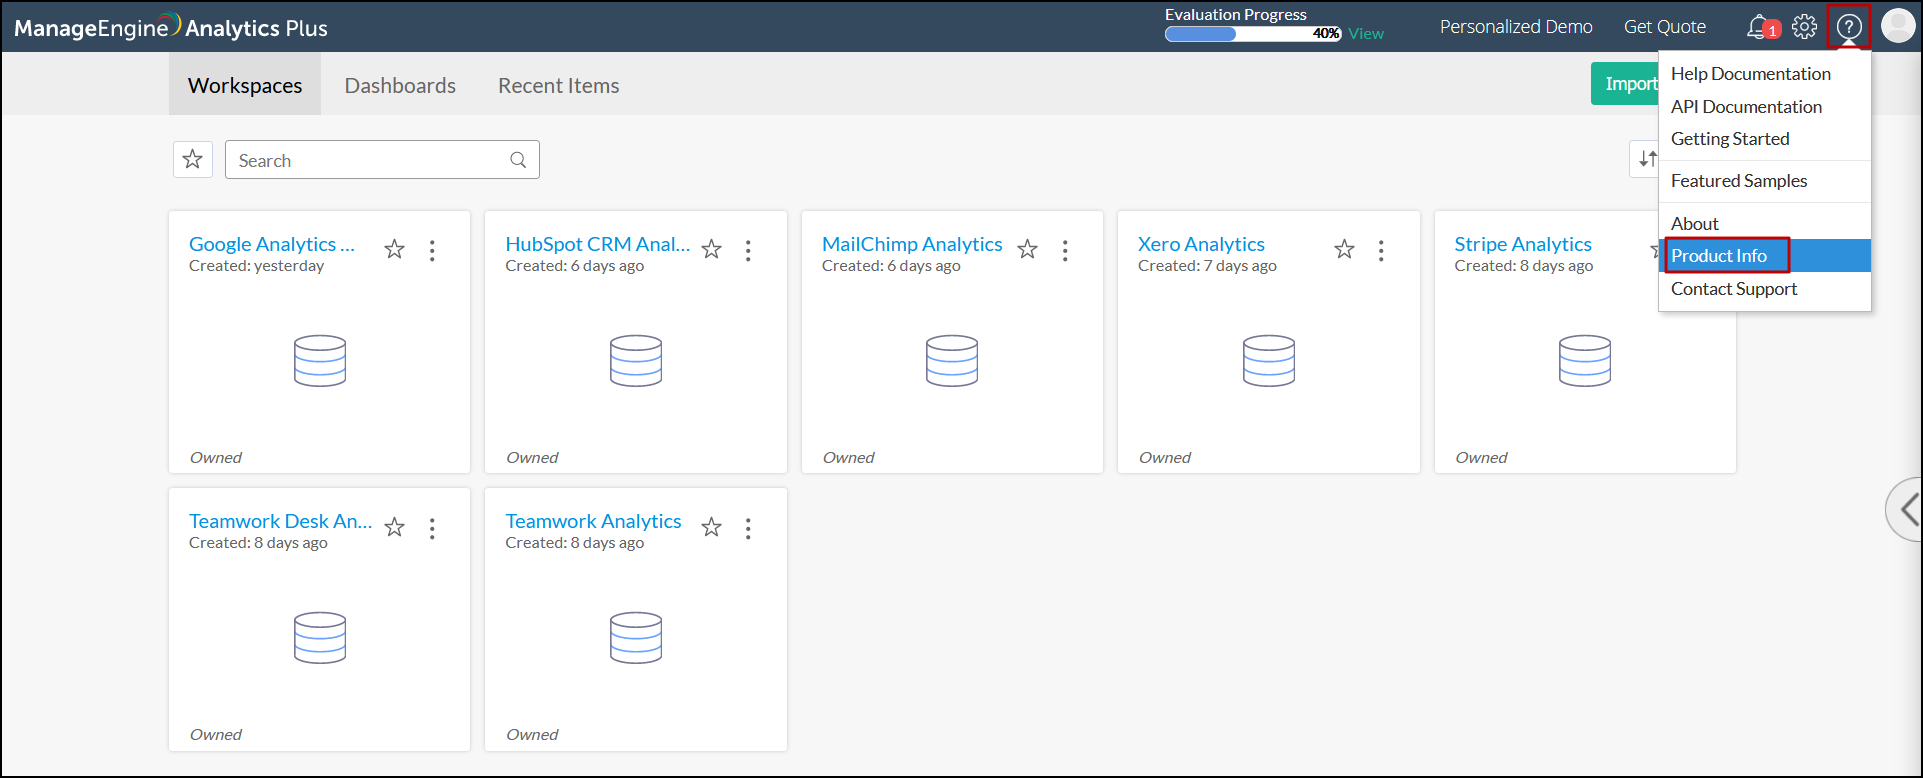Click the Evaluation Progress bar
The image size is (1923, 778).
(1252, 34)
